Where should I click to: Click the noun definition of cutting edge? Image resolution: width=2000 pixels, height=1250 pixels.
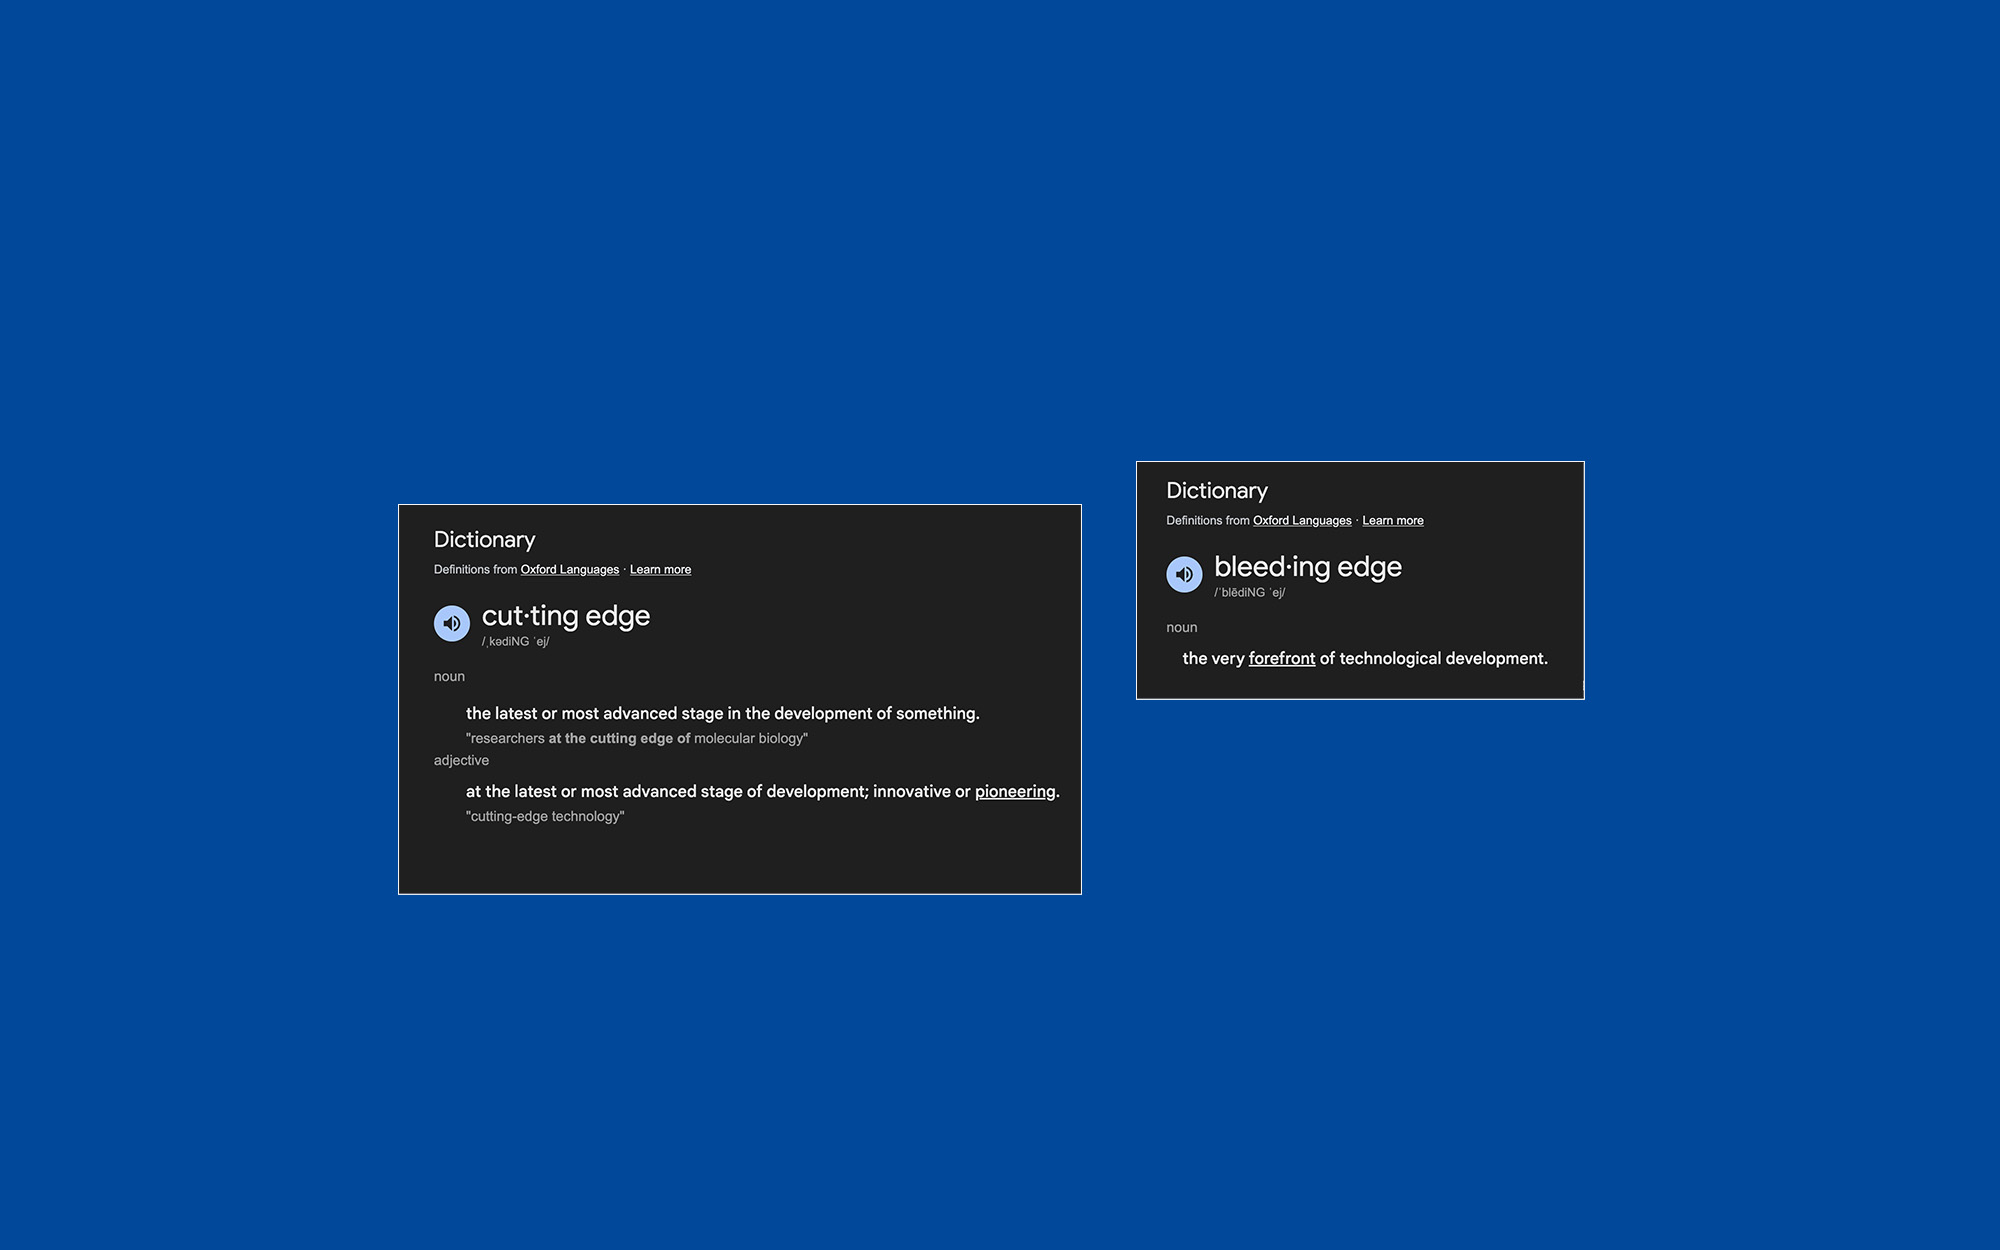tap(723, 714)
